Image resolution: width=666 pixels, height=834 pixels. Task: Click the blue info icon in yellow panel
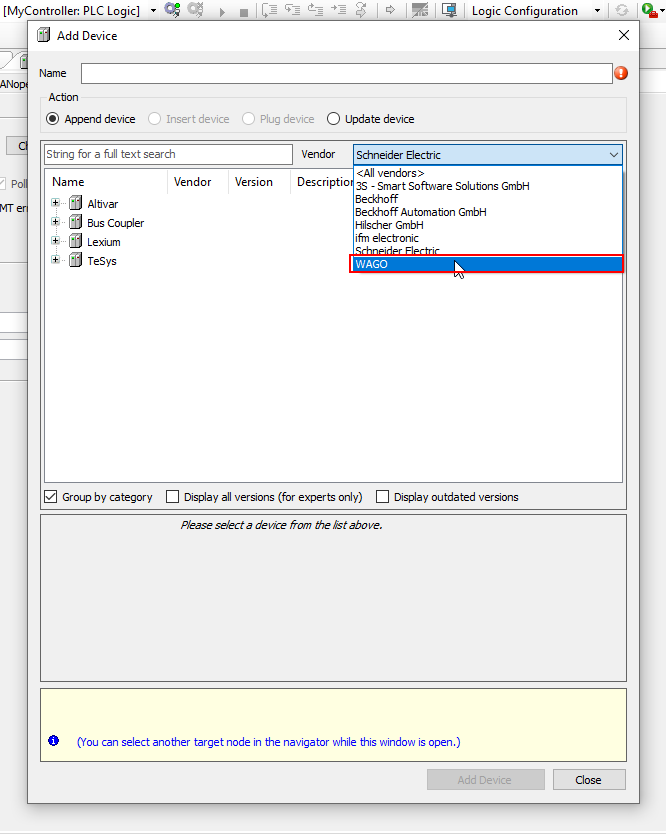coord(53,740)
